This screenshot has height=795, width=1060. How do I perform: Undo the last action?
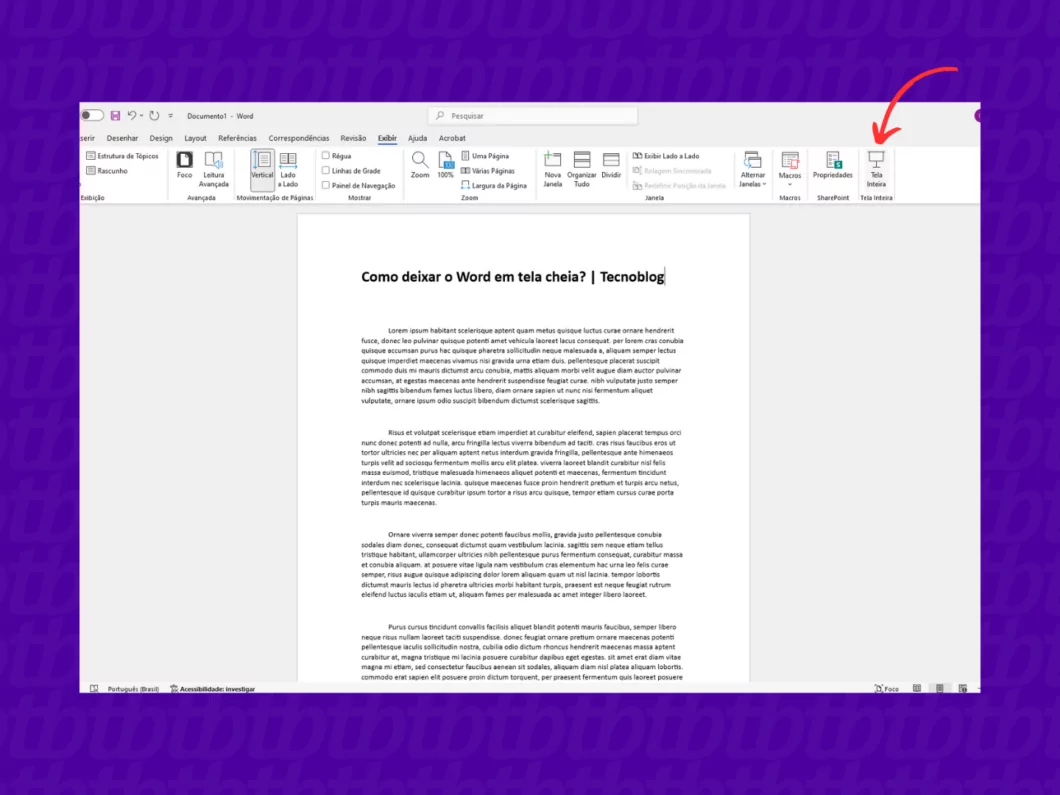click(x=132, y=116)
